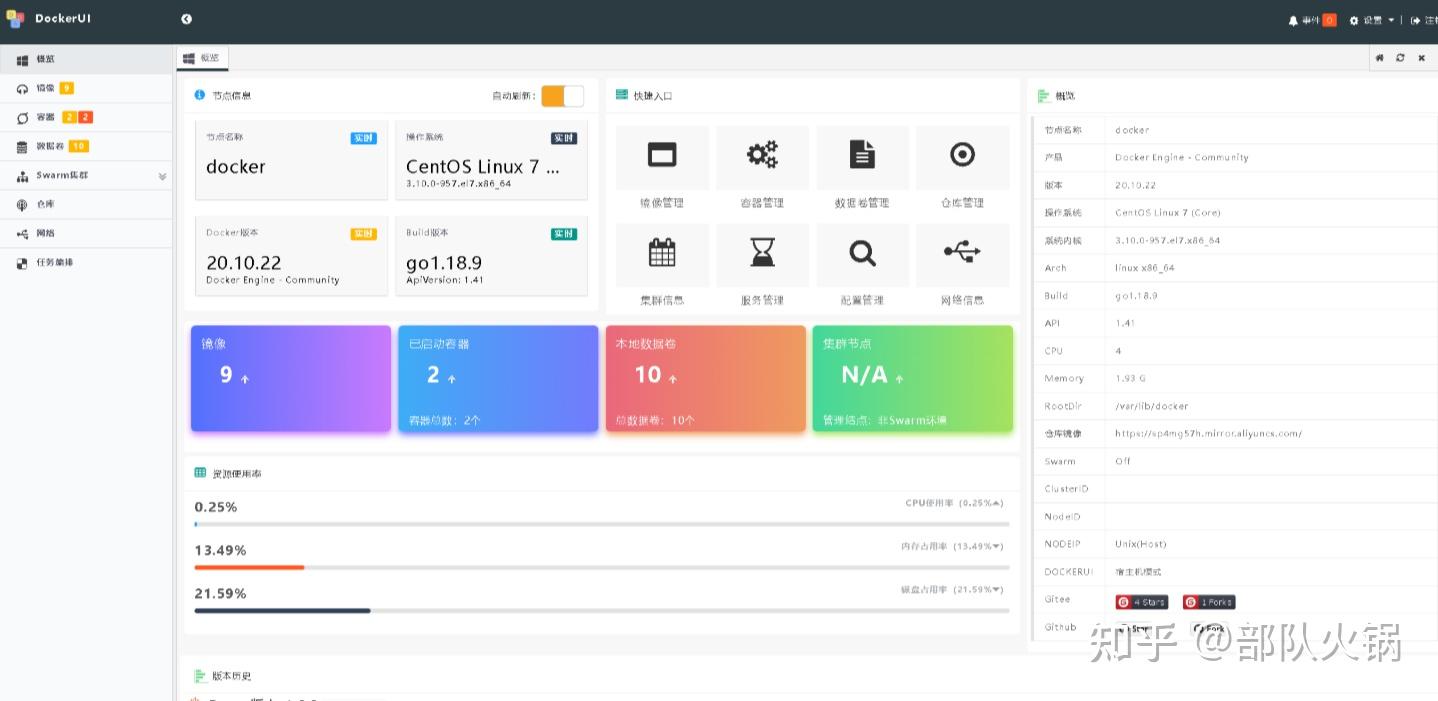Open 镜像 (Images) from the sidebar
Viewport: 1438px width, 701px height.
[45, 88]
